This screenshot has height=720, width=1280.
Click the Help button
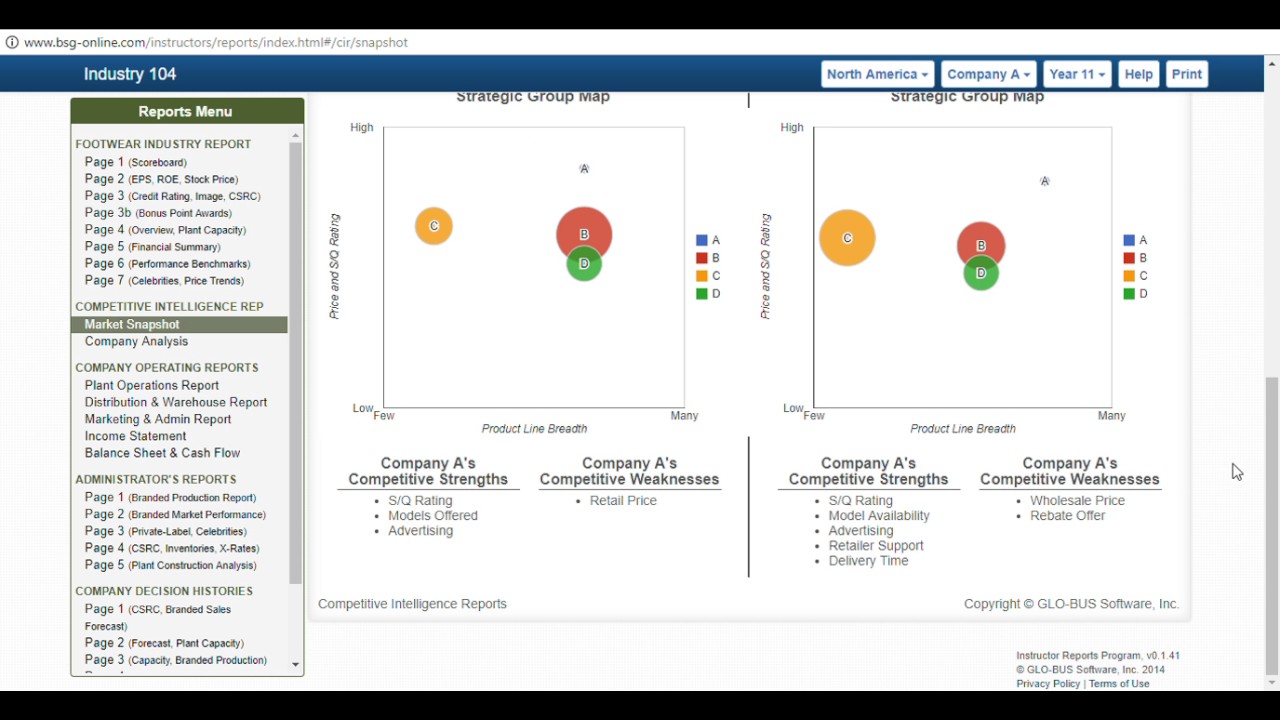[1138, 74]
